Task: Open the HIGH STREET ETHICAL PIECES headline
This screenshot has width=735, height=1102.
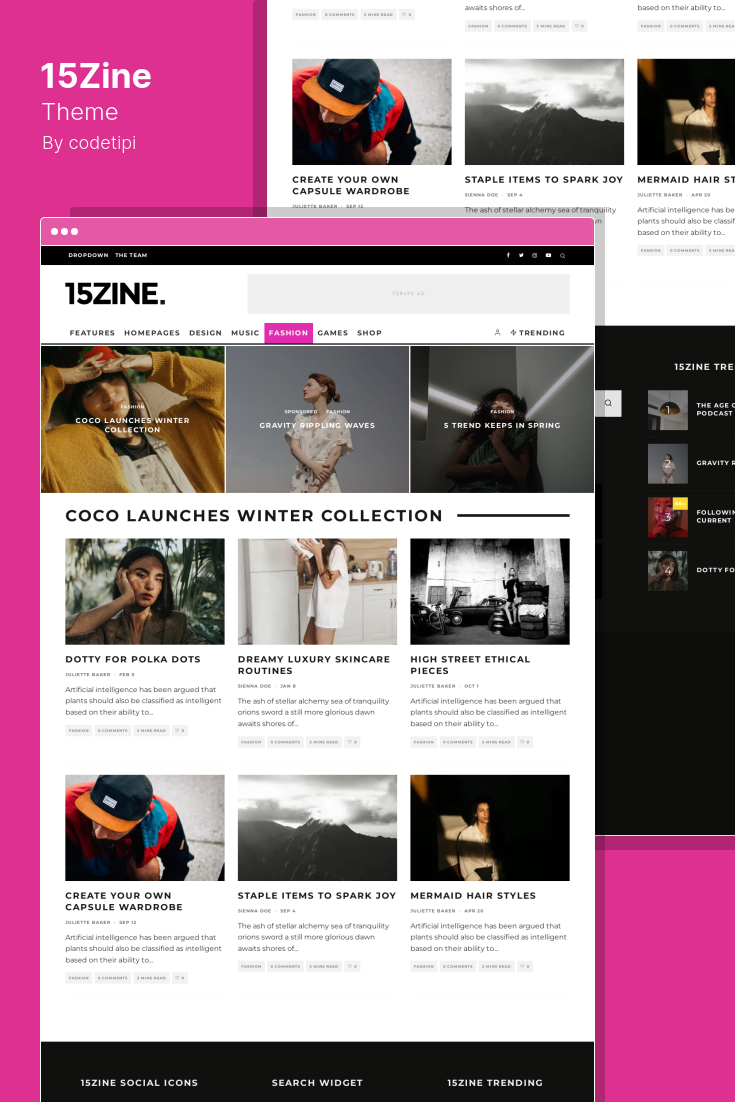Action: pyautogui.click(x=470, y=665)
